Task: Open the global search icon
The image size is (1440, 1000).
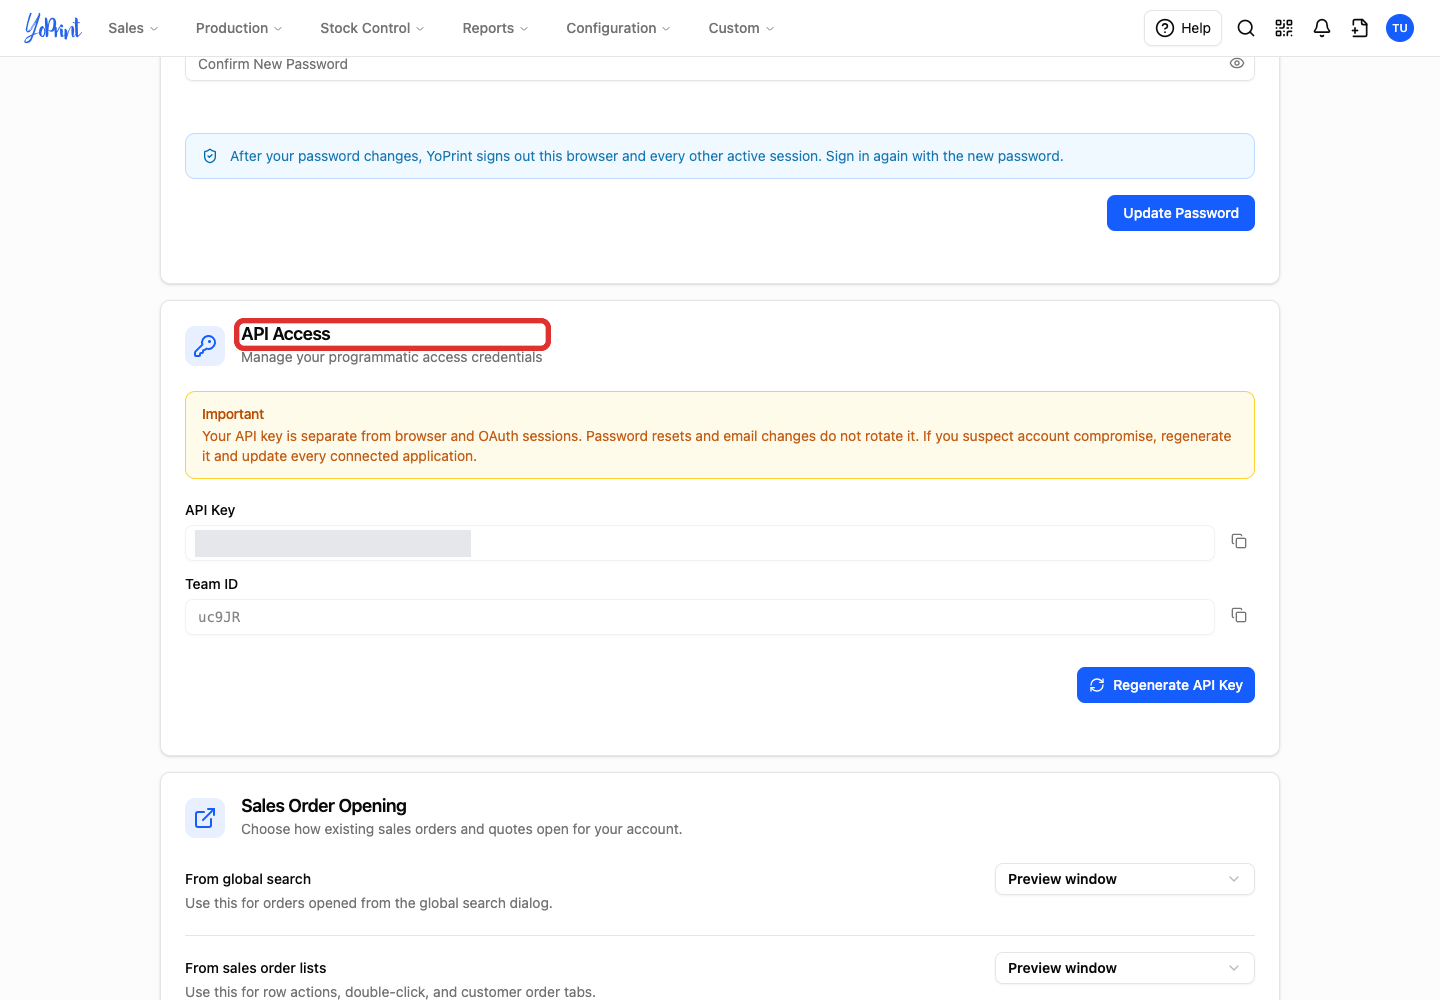Action: pos(1246,28)
